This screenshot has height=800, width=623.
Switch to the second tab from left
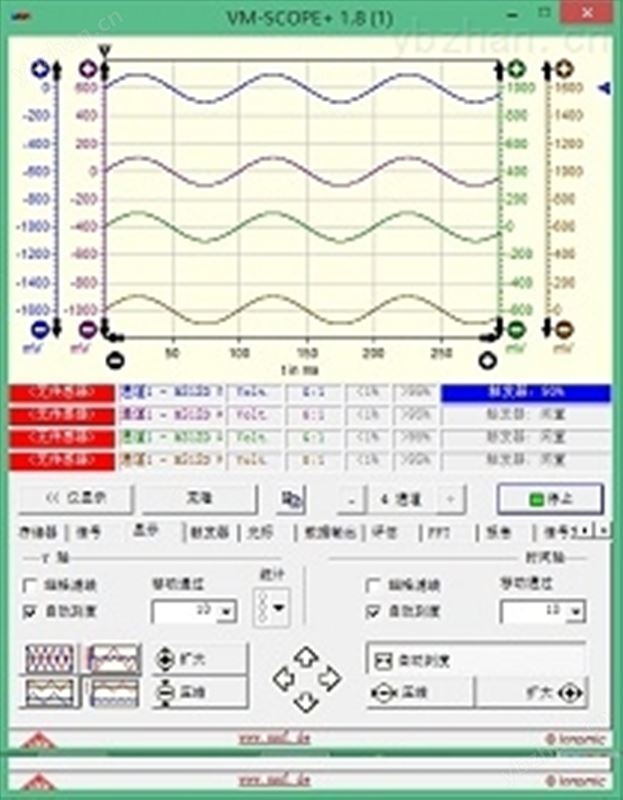(89, 533)
